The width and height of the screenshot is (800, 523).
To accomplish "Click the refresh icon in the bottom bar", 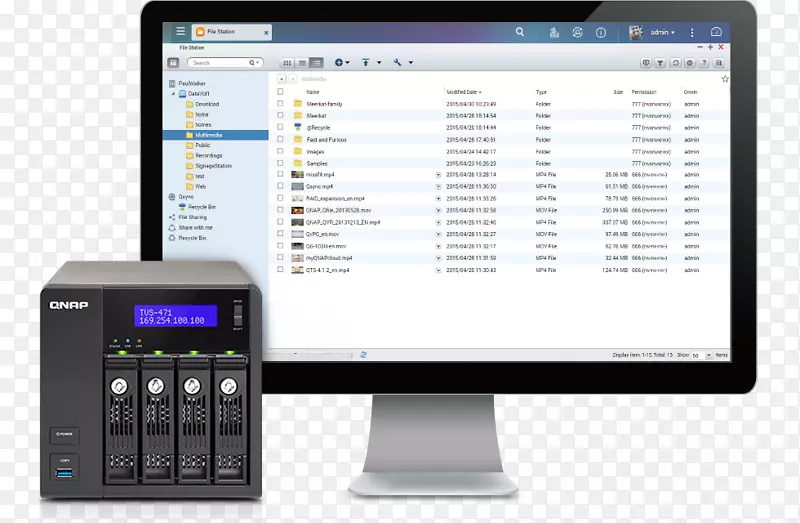I will [x=363, y=355].
